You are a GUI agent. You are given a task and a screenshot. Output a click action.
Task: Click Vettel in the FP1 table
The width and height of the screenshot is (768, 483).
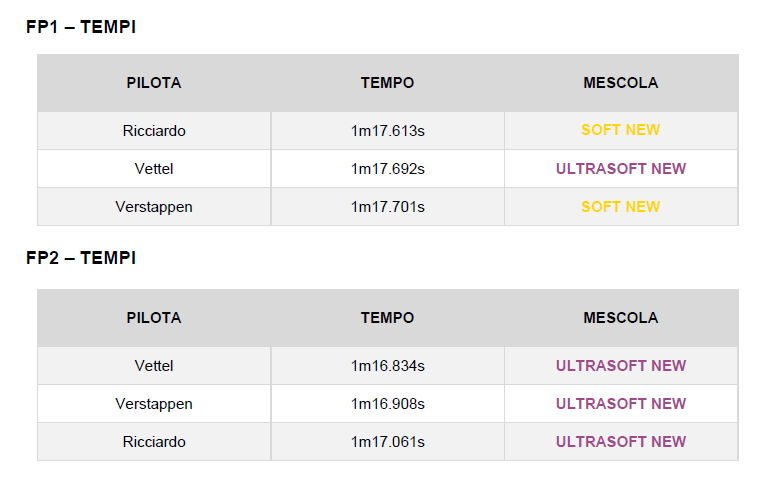[x=154, y=168]
